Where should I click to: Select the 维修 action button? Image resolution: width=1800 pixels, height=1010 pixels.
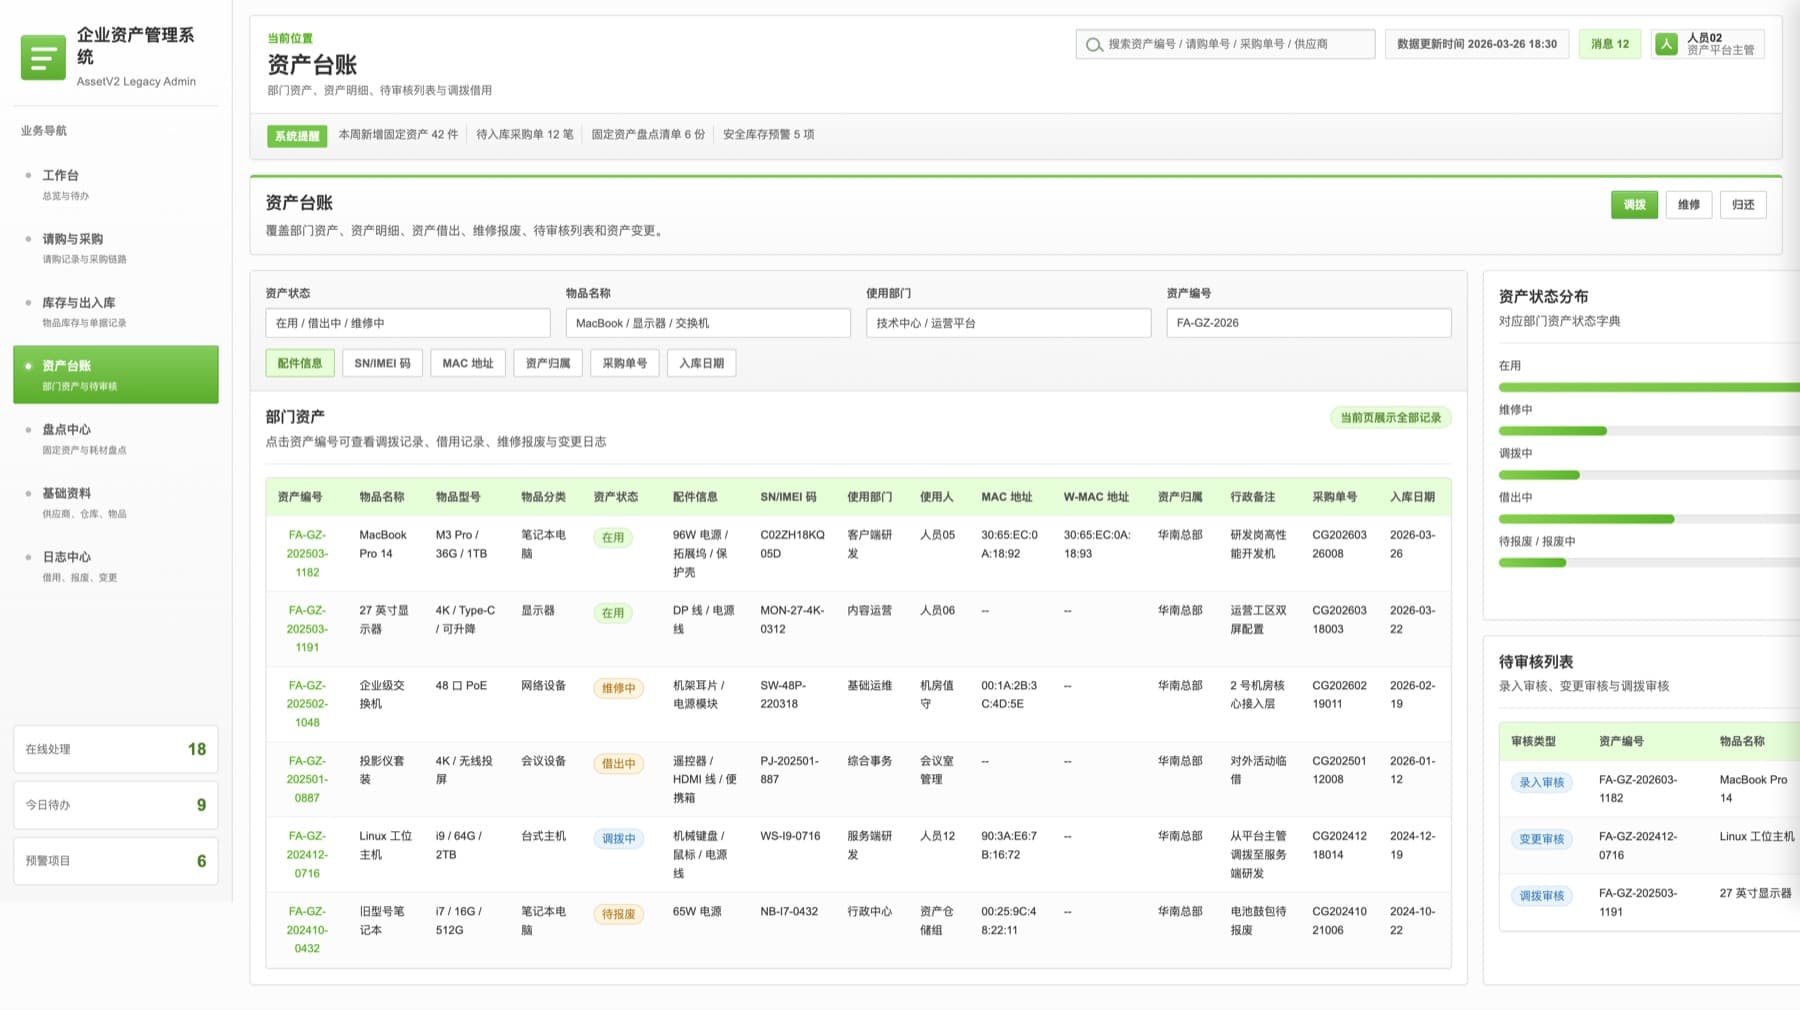[1689, 205]
